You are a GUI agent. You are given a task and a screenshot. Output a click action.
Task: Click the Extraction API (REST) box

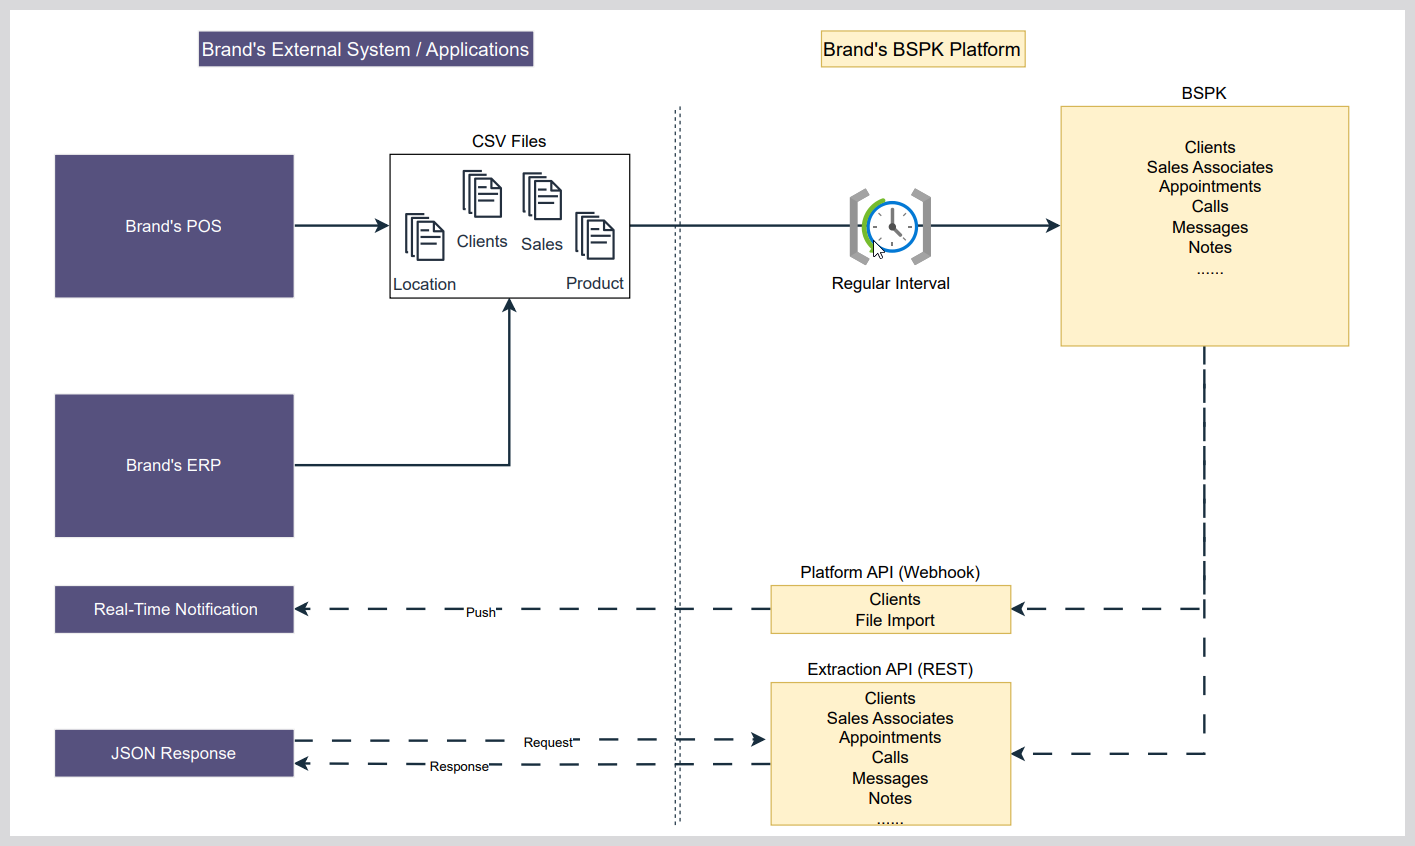click(890, 753)
